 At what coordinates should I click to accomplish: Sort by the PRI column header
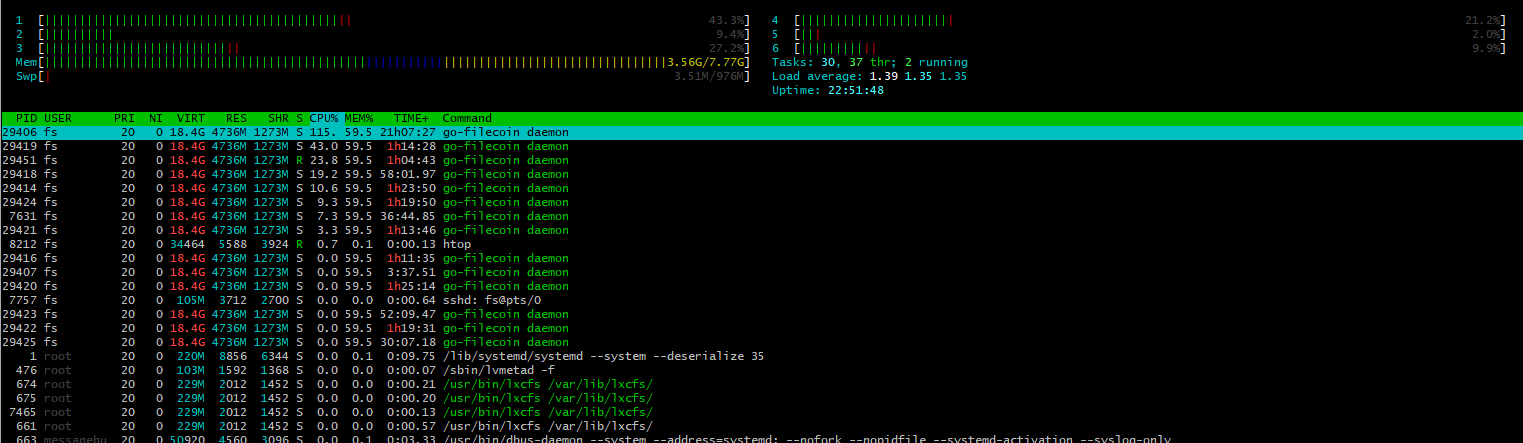[x=124, y=118]
